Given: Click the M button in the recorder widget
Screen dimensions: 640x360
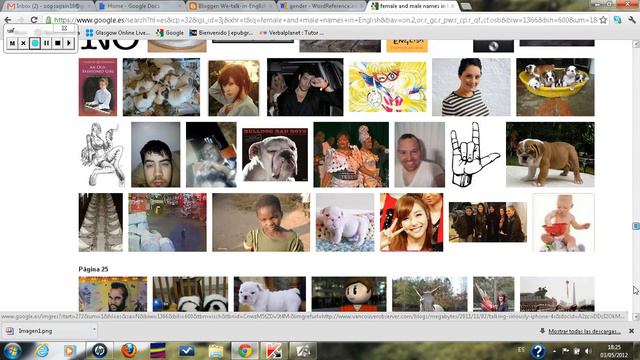Looking at the screenshot, I should (x=12, y=43).
